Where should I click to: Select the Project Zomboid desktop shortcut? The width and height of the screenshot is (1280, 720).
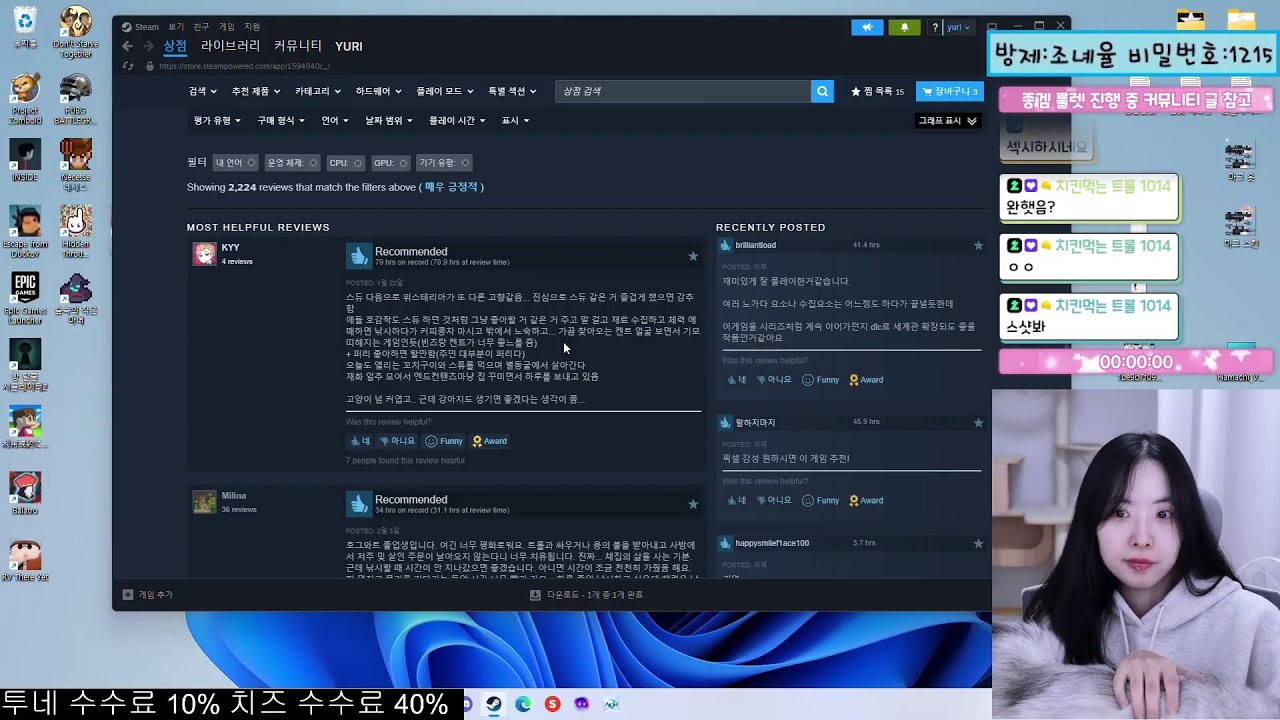25,98
